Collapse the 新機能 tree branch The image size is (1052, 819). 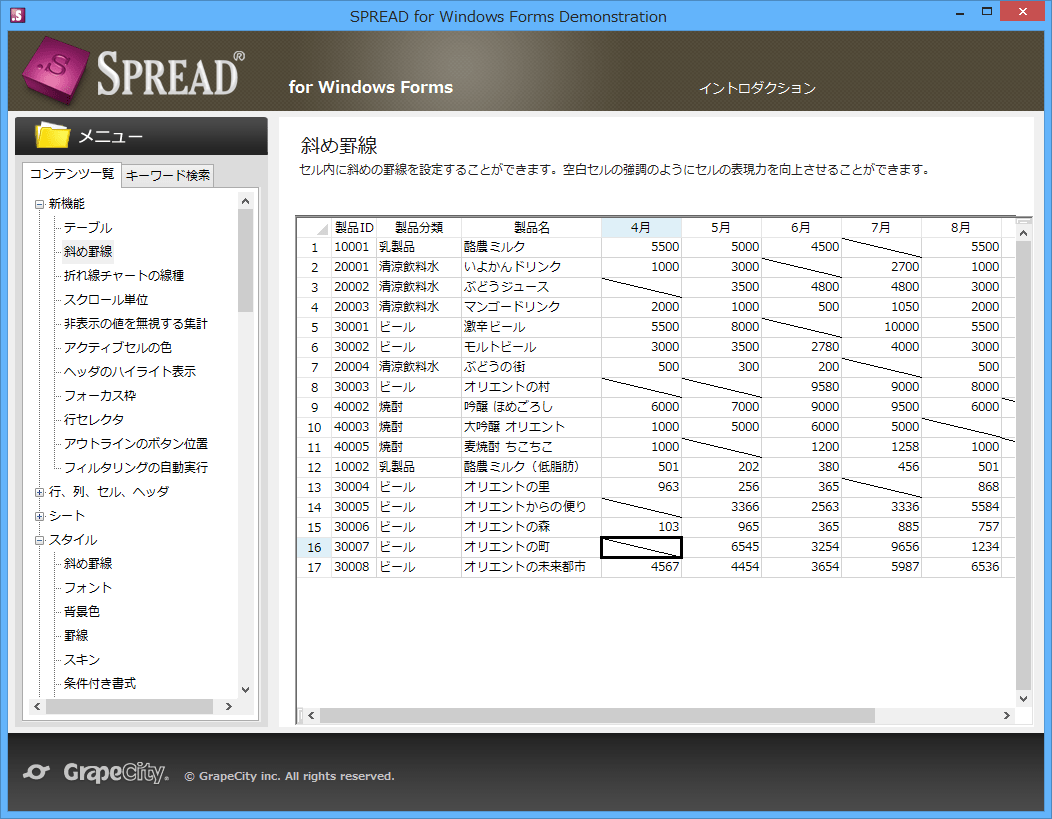[x=37, y=202]
